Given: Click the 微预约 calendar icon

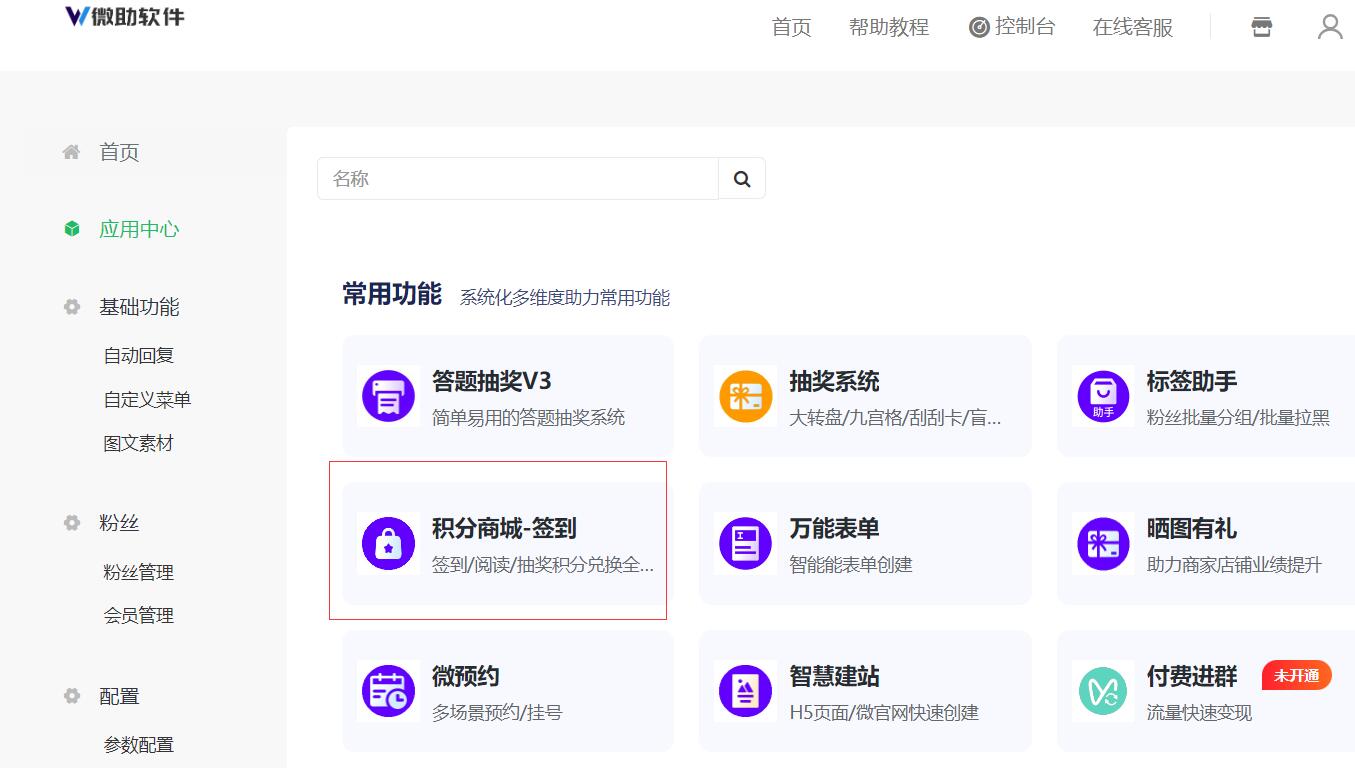Looking at the screenshot, I should [x=388, y=691].
